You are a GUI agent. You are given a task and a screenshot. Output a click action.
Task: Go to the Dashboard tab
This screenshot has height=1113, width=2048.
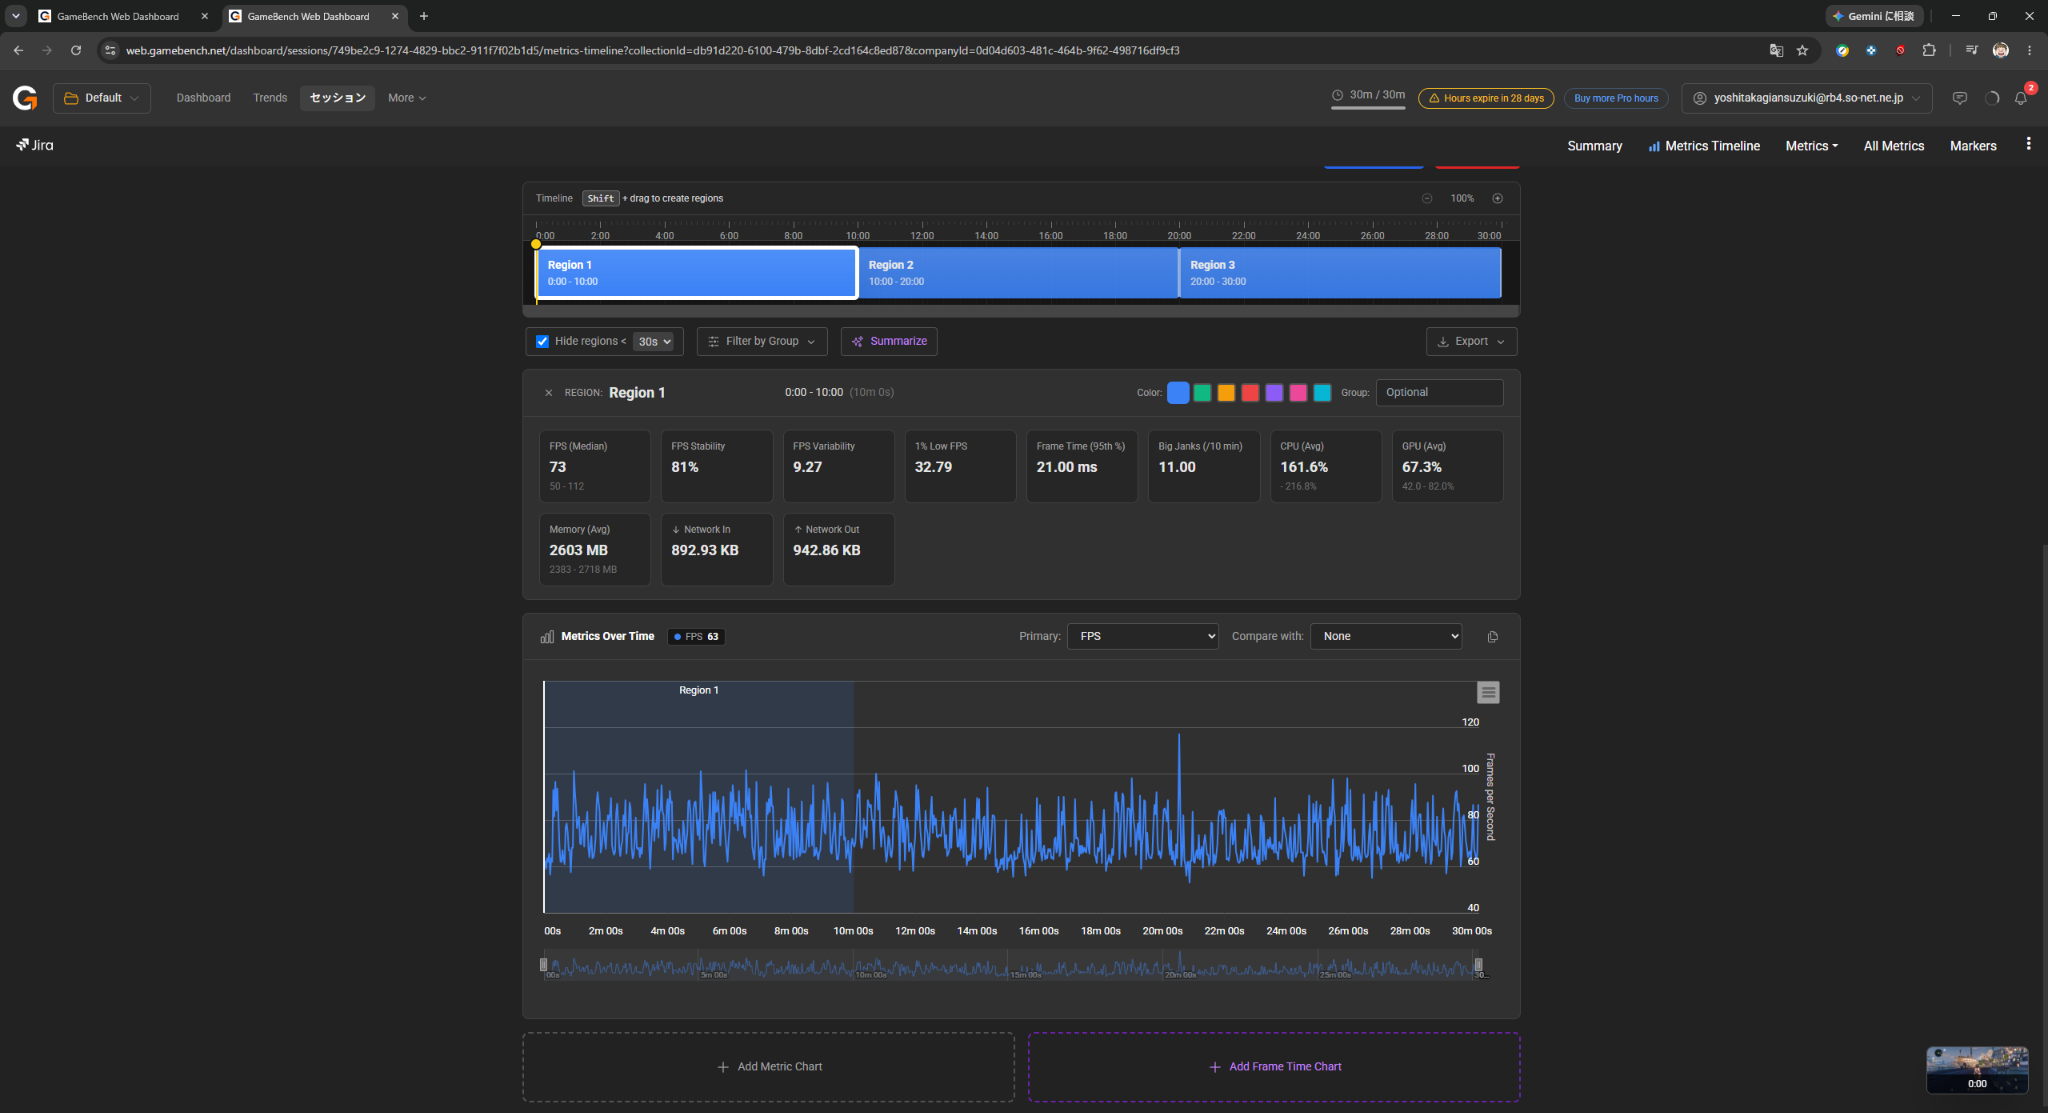coord(203,98)
